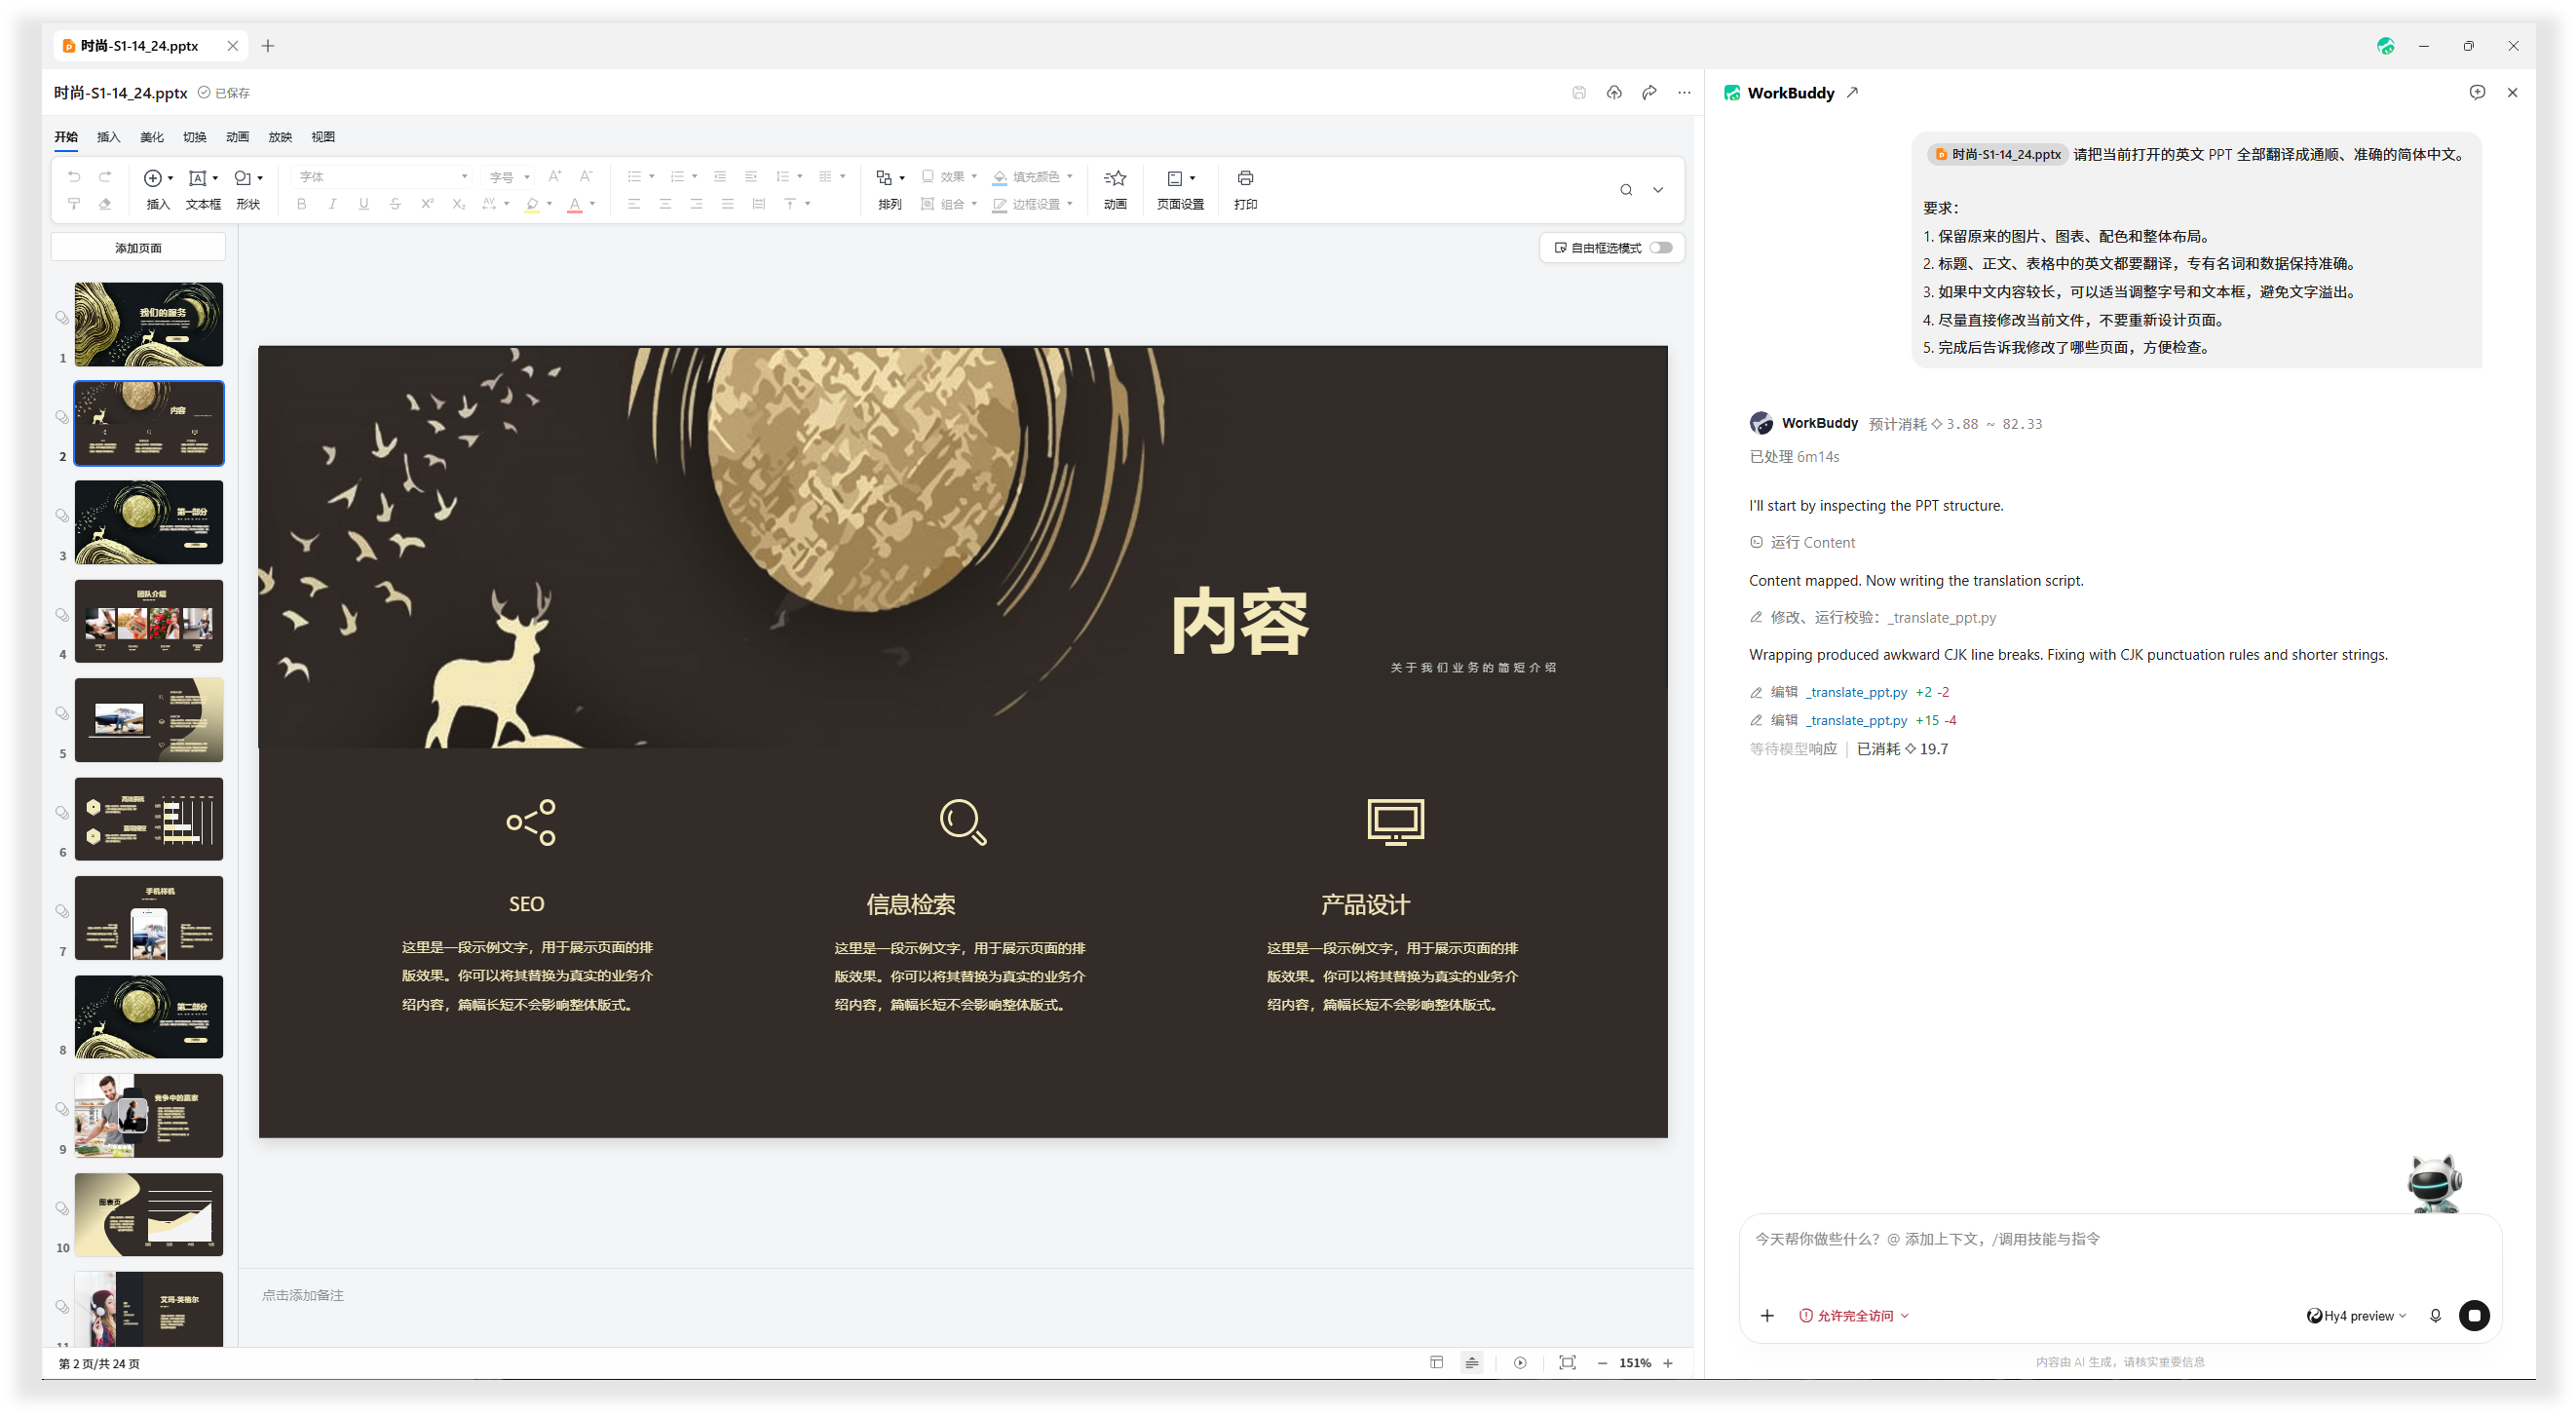
Task: Start slideshow with the play circle icon
Action: click(x=1520, y=1363)
